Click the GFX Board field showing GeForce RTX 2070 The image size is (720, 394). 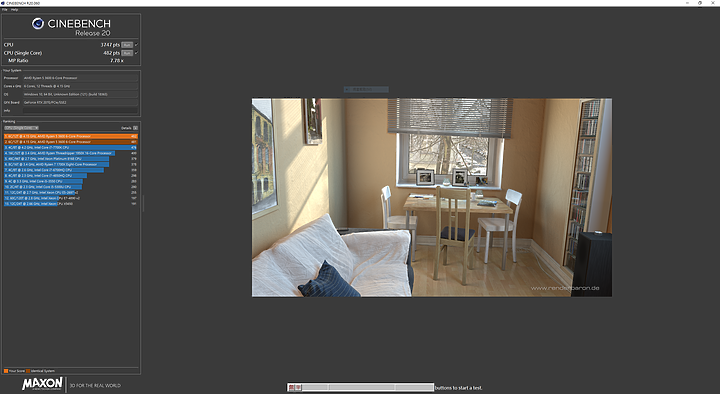pos(80,102)
